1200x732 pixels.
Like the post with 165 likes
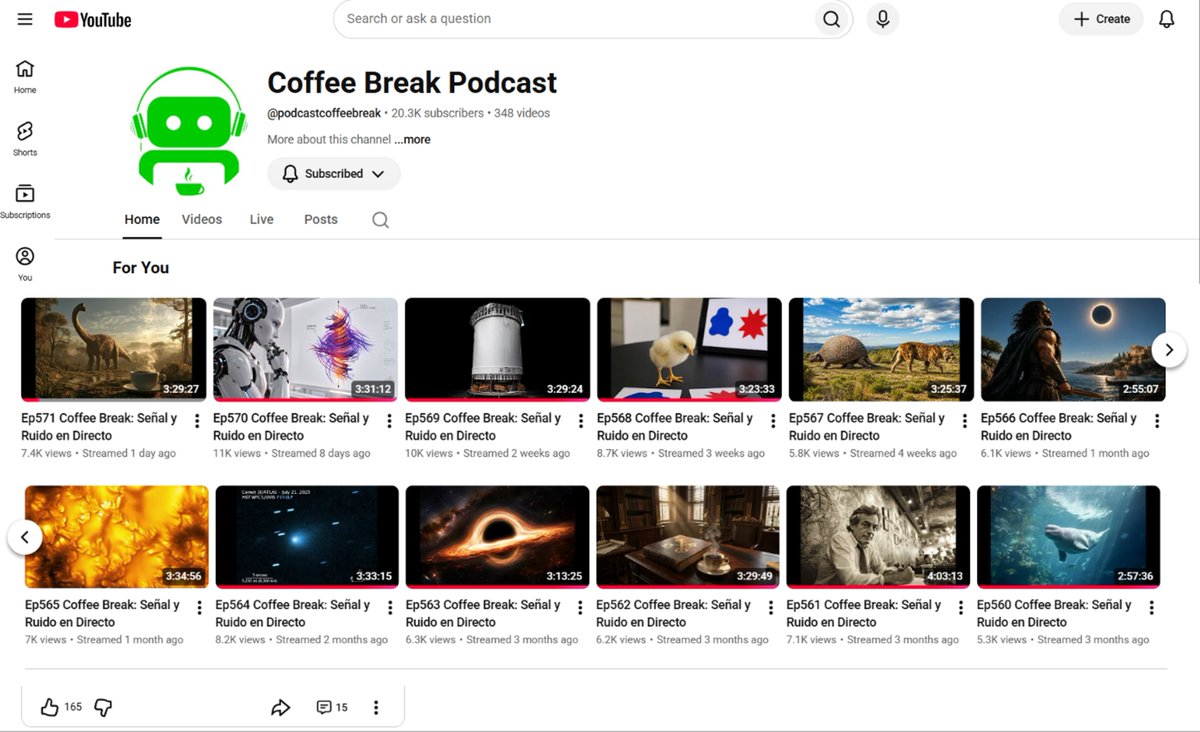click(x=49, y=707)
